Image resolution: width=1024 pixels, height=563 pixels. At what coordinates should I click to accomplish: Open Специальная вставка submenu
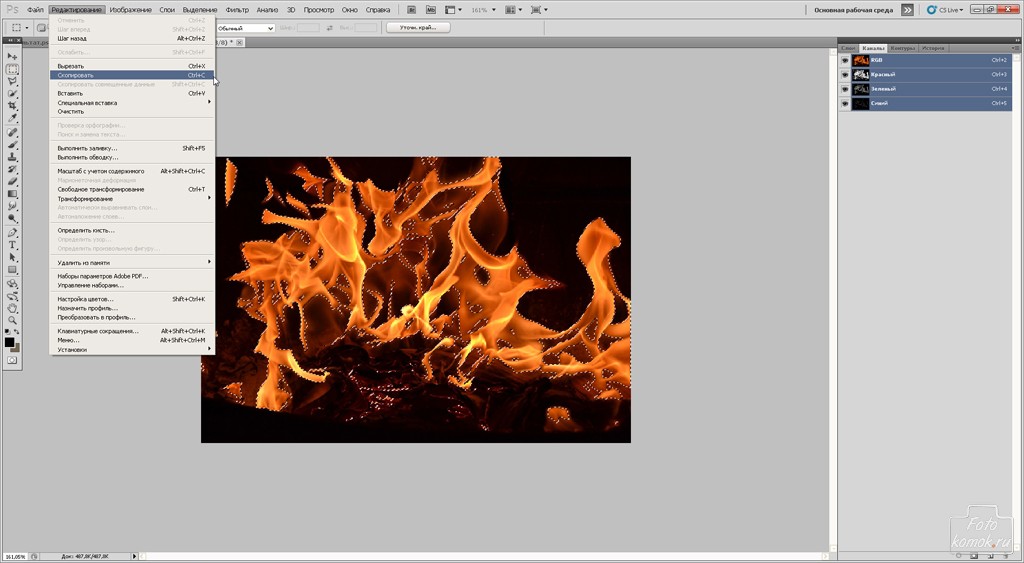click(132, 103)
